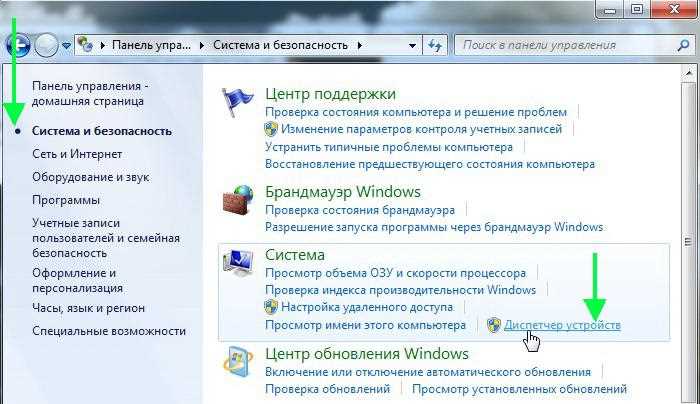Select Оборудование и звук in sidebar
The image size is (700, 404).
click(x=90, y=177)
